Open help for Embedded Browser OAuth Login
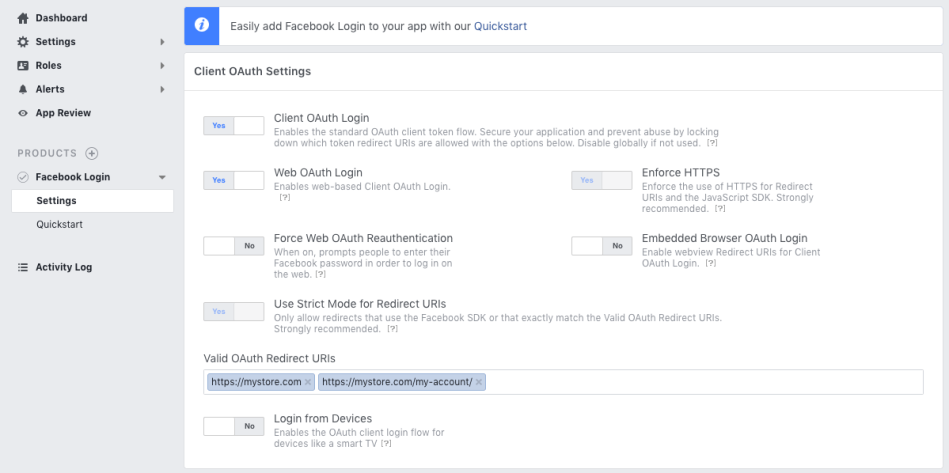Image resolution: width=949 pixels, height=473 pixels. click(711, 264)
